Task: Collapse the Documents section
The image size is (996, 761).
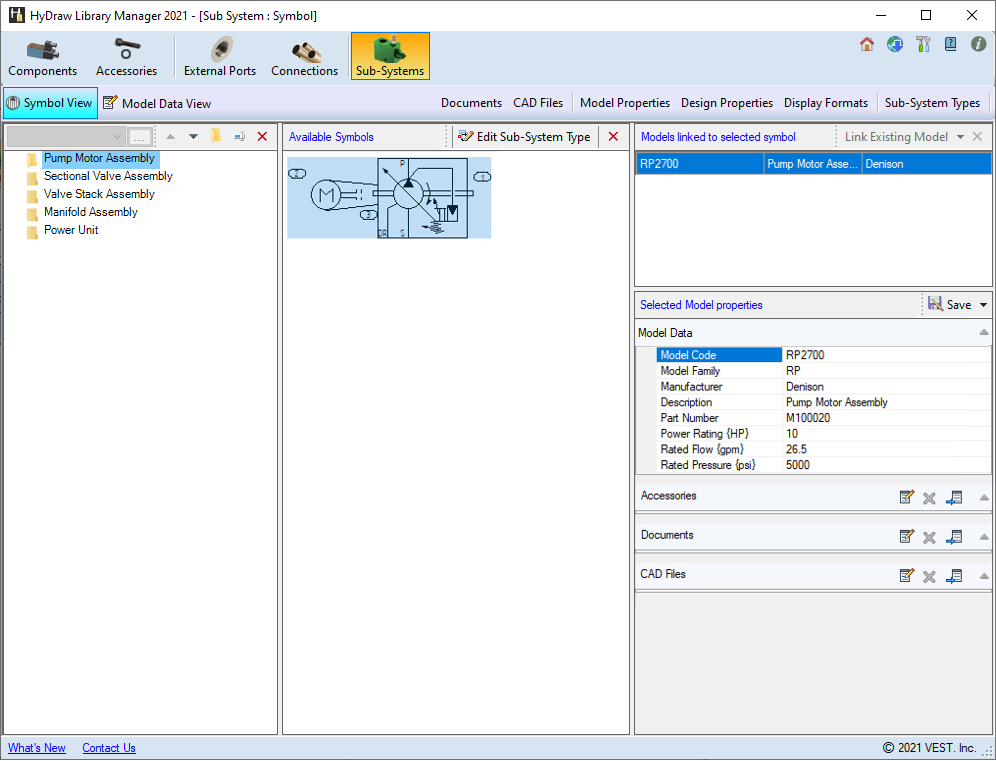Action: [983, 537]
